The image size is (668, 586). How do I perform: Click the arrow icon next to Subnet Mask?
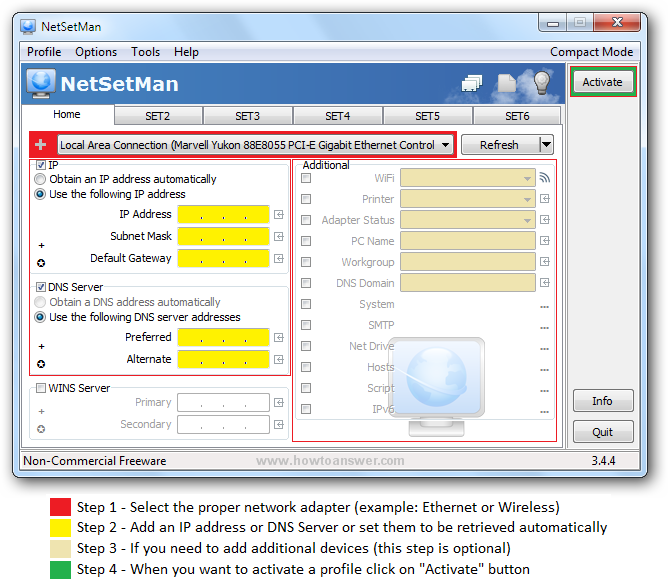[x=279, y=236]
